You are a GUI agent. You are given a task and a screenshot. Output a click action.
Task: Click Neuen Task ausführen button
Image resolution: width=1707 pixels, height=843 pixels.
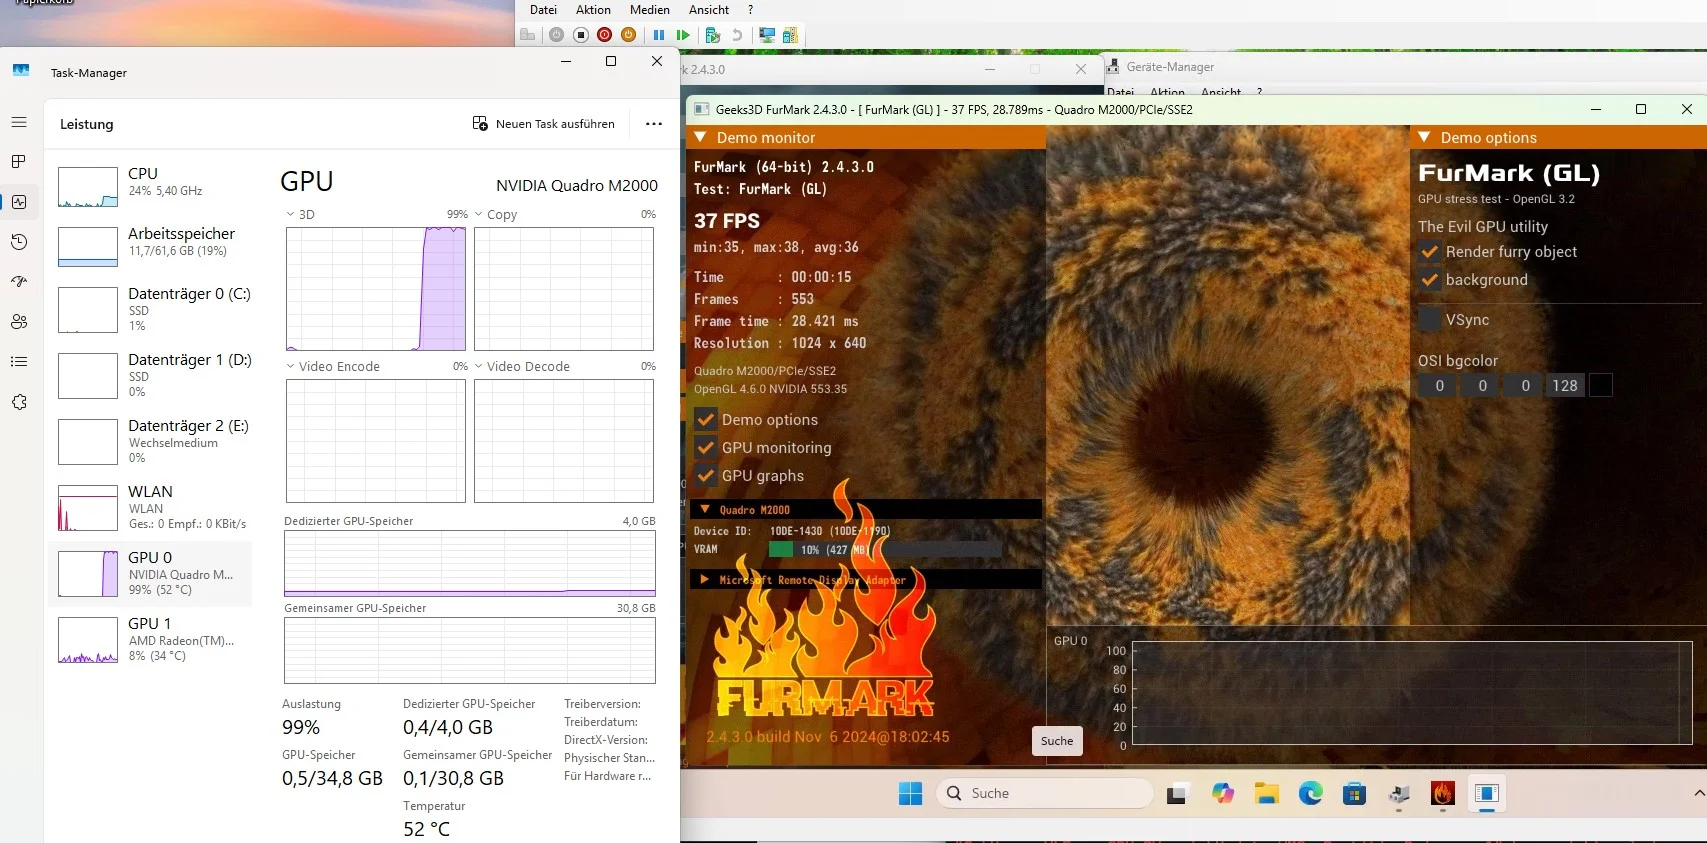(x=544, y=124)
